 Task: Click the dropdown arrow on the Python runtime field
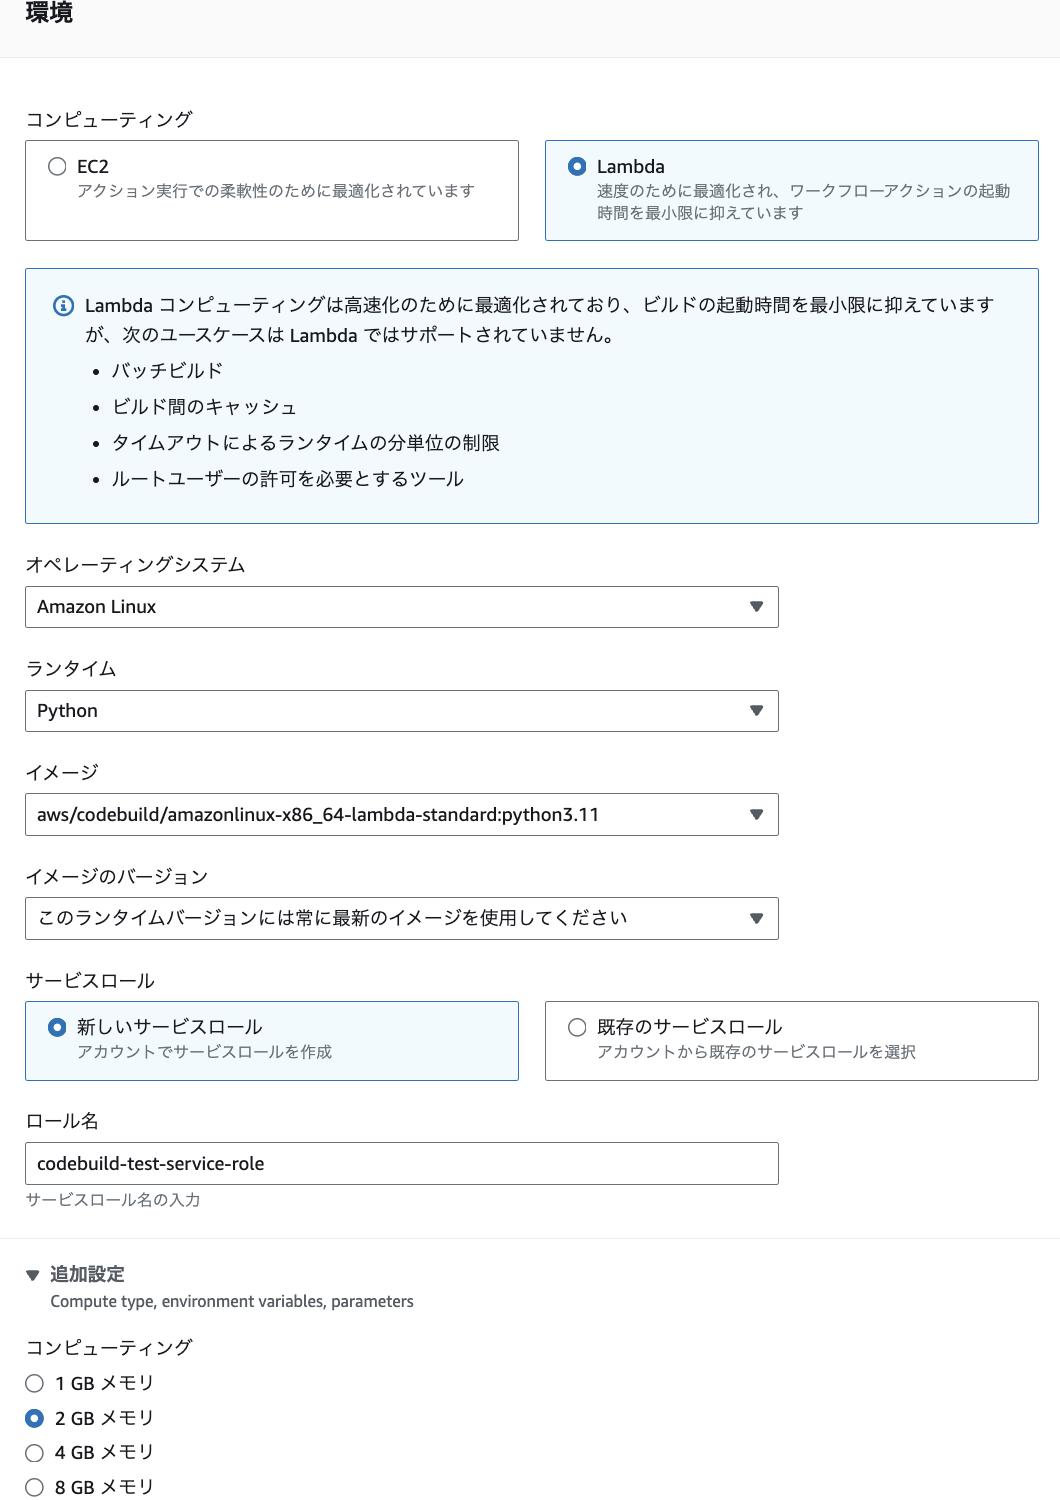pos(757,710)
